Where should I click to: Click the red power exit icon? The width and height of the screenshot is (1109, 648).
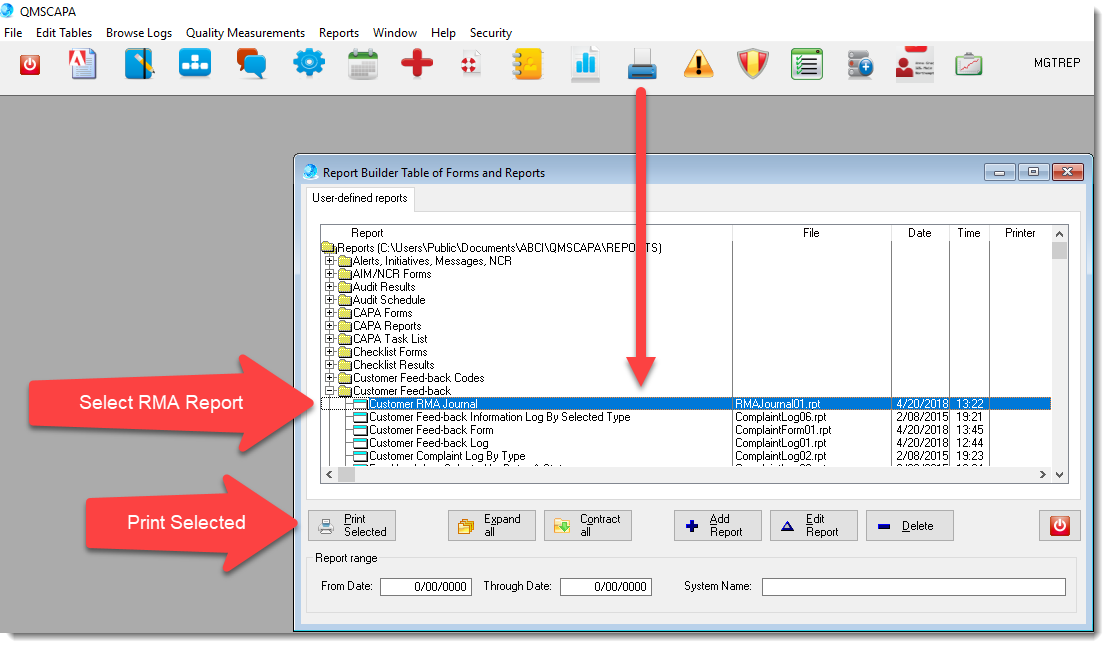29,63
